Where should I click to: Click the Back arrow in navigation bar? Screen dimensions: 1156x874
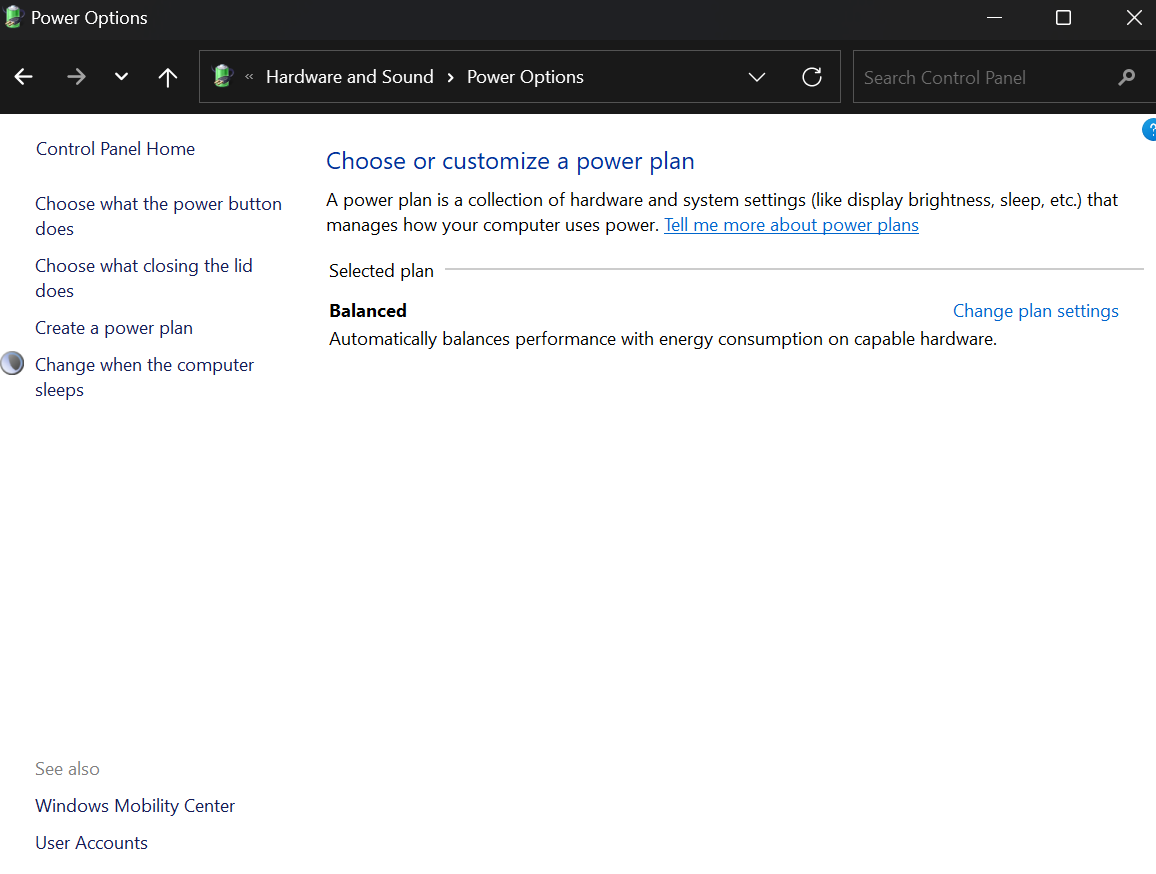[x=24, y=78]
